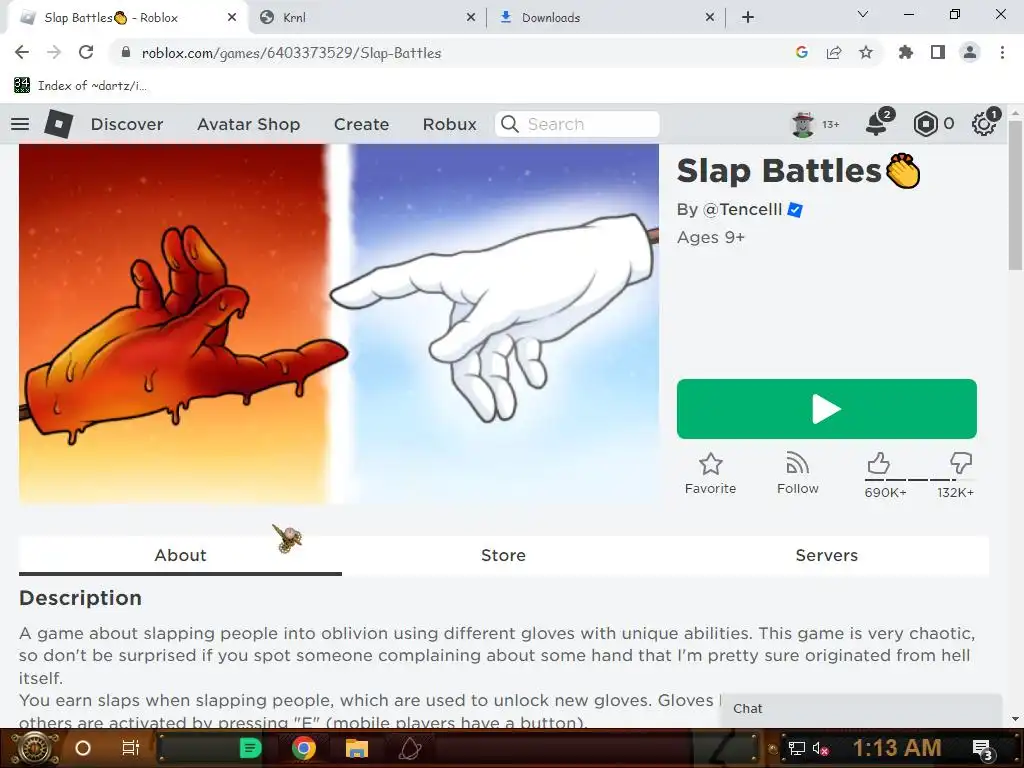This screenshot has height=768, width=1024.
Task: Follow the Slap Battles game
Action: (x=797, y=474)
